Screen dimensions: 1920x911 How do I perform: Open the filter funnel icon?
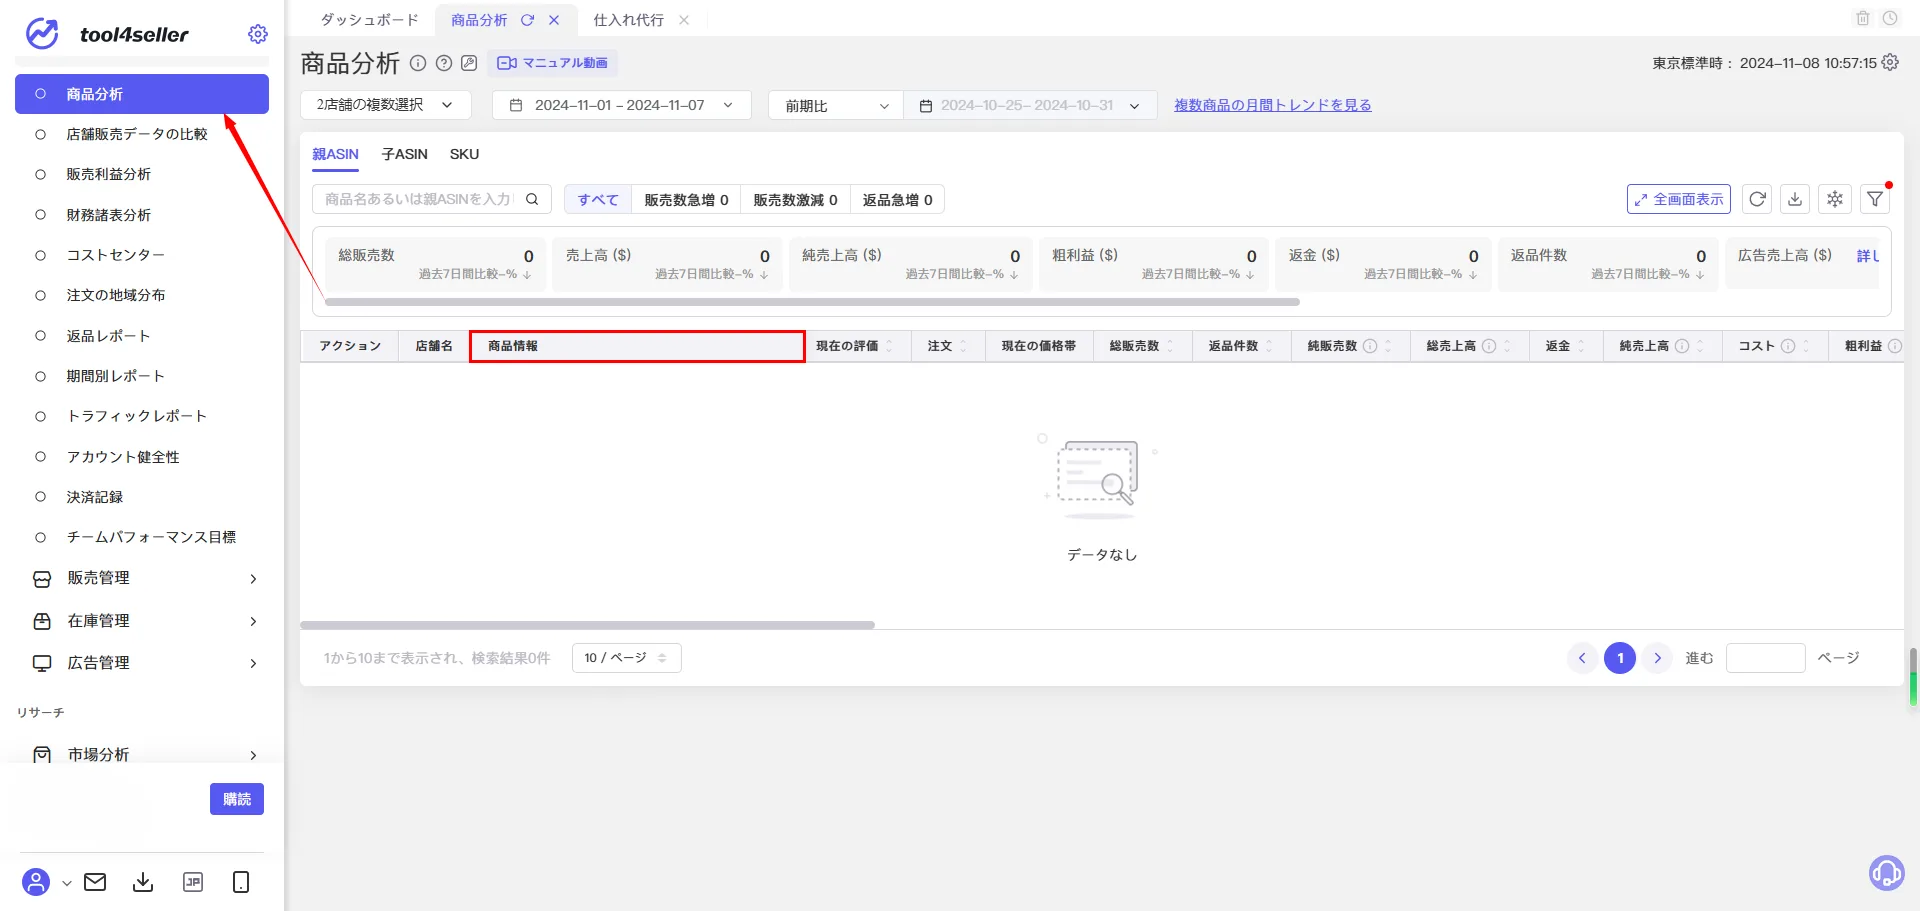pyautogui.click(x=1875, y=199)
